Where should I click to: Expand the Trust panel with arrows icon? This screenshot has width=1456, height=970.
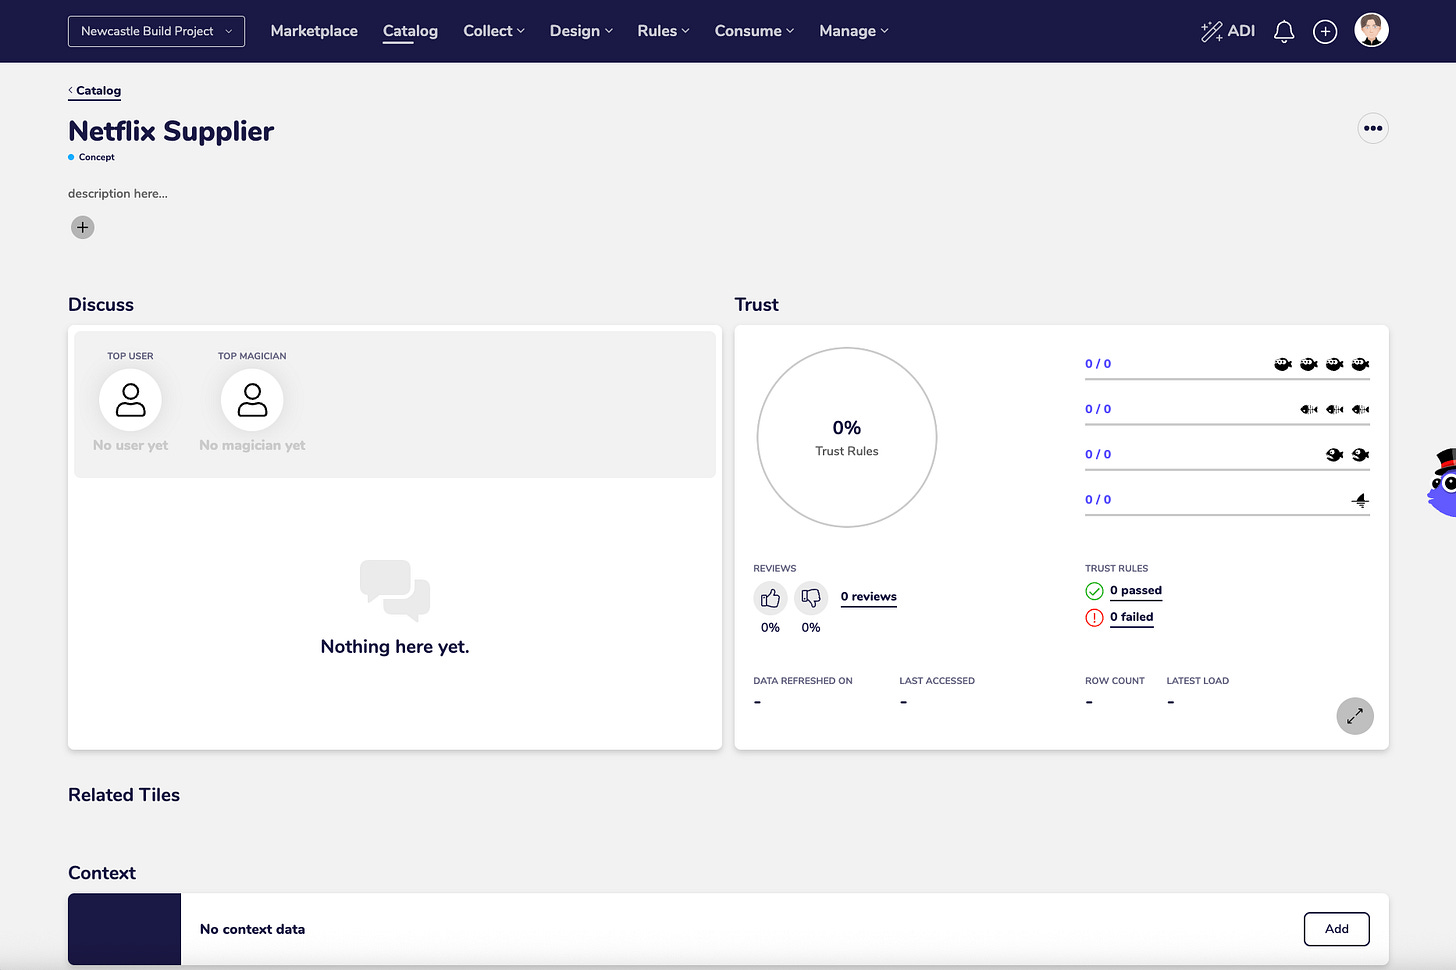click(x=1355, y=716)
